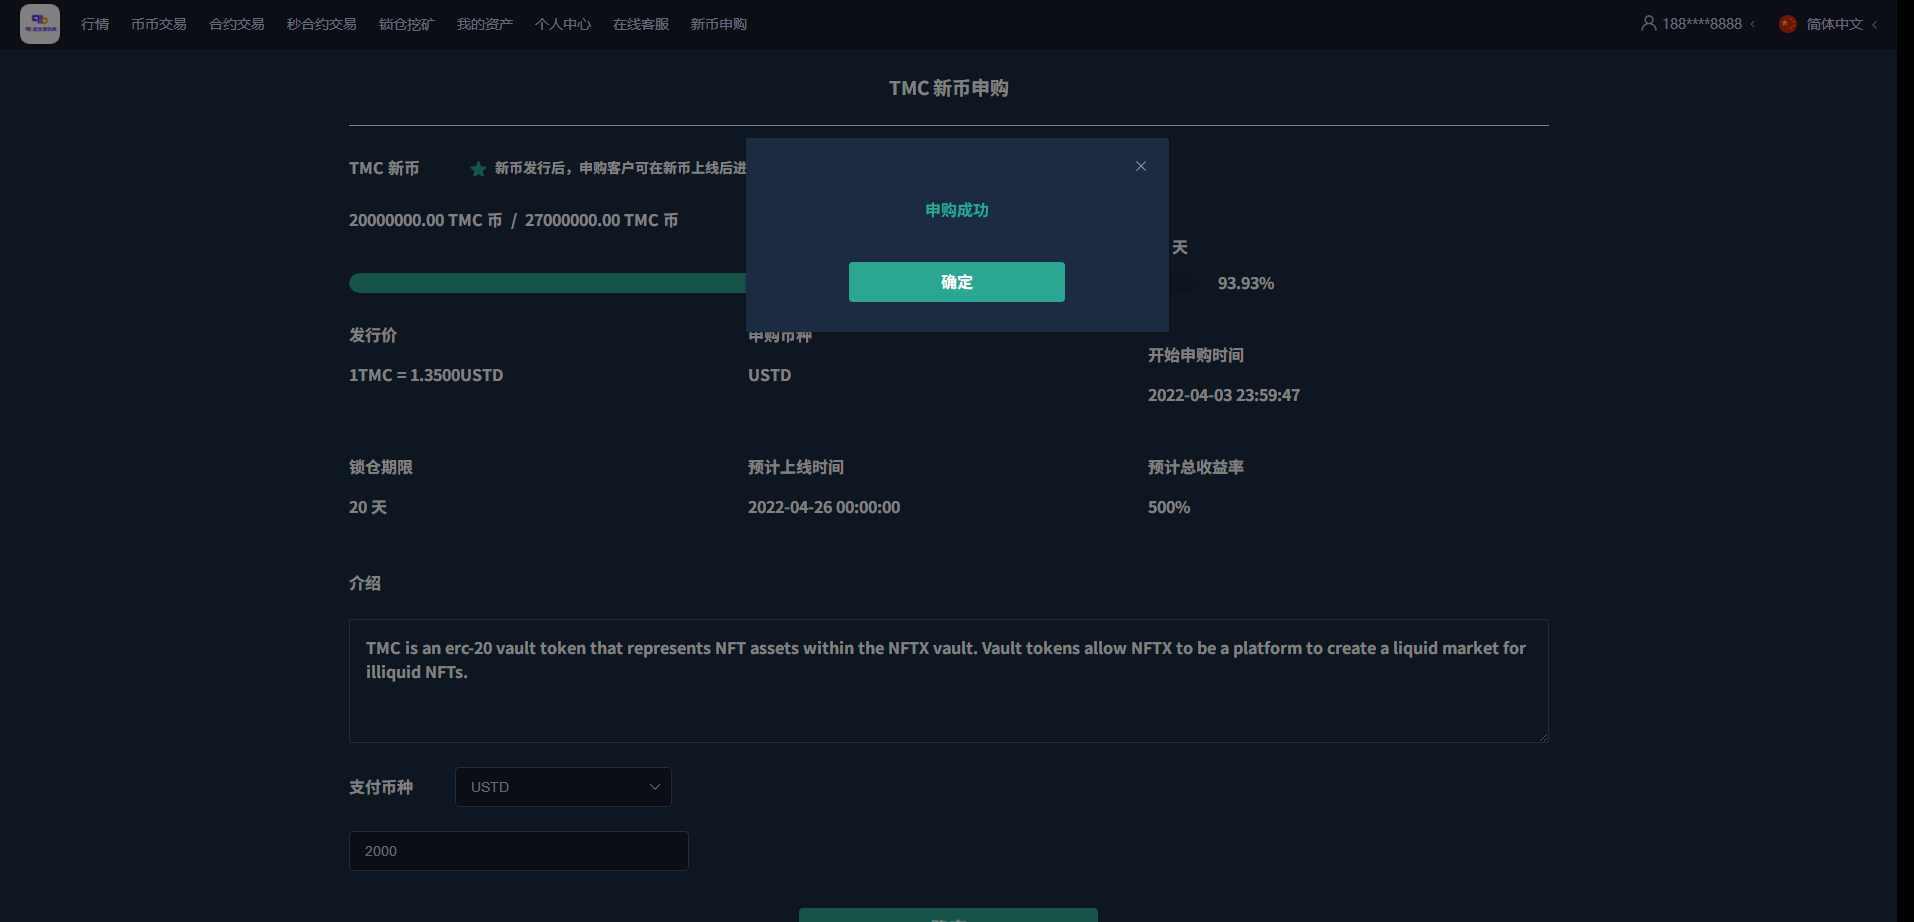The image size is (1914, 922).
Task: Click the 发行价 label
Action: click(x=373, y=335)
